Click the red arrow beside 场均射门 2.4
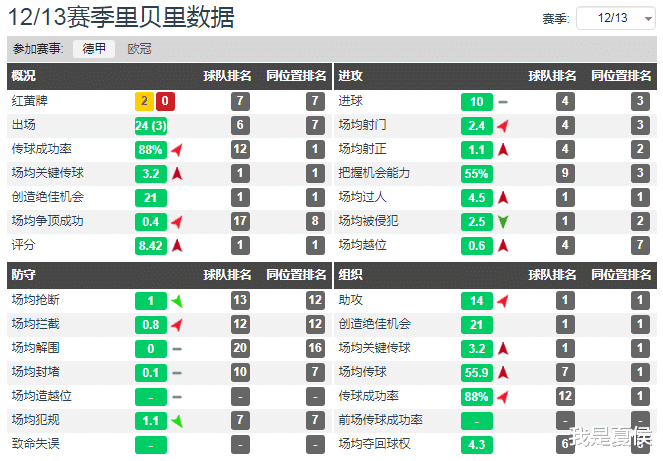Image resolution: width=663 pixels, height=461 pixels. coord(503,126)
